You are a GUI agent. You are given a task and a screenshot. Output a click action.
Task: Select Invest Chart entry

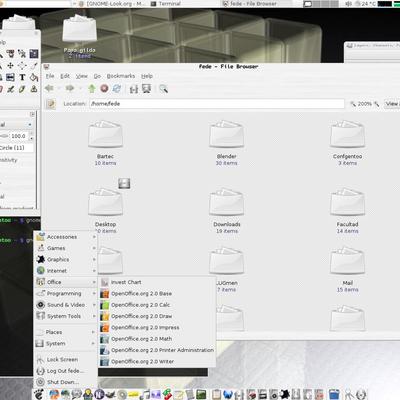(157, 282)
